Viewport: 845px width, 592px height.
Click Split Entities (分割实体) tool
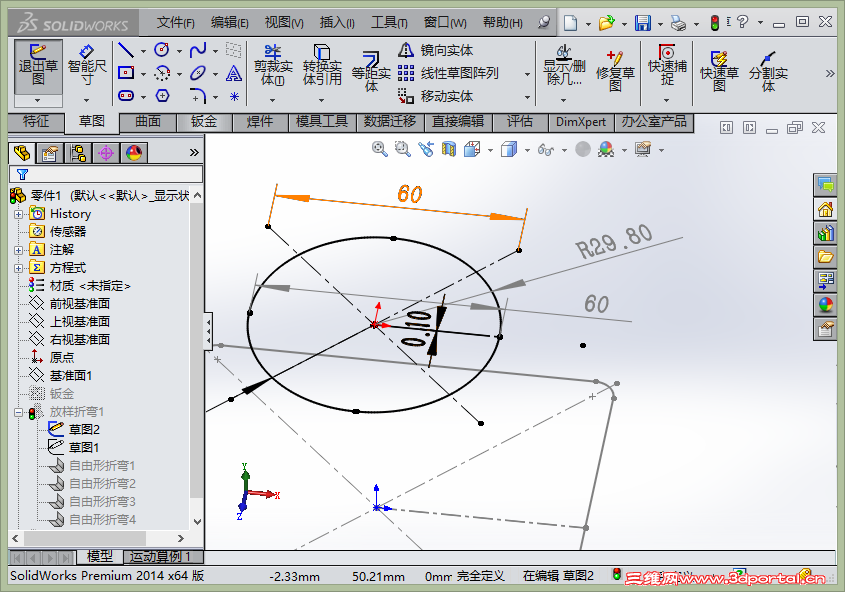pos(768,72)
